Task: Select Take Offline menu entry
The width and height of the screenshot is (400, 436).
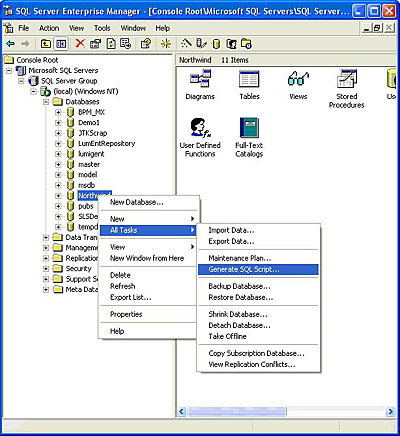Action: 258,336
